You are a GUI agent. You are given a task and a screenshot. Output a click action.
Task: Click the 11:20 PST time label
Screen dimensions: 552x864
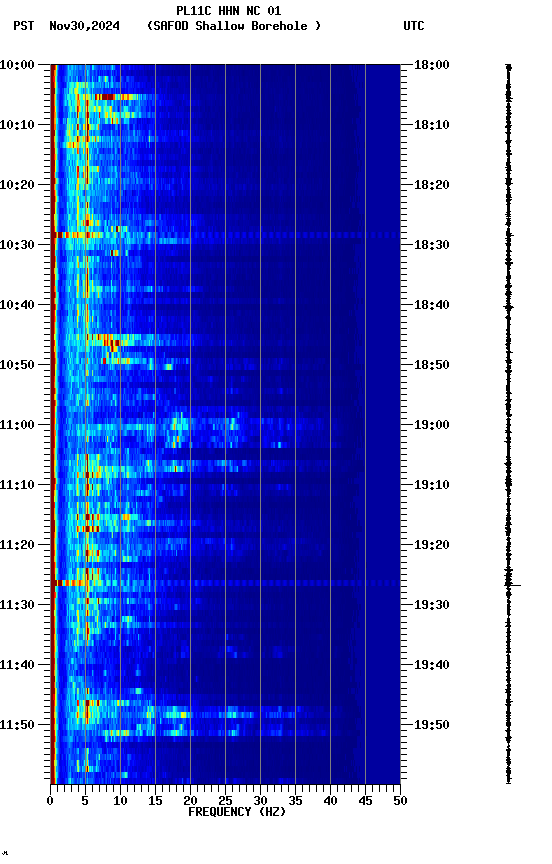pos(17,546)
